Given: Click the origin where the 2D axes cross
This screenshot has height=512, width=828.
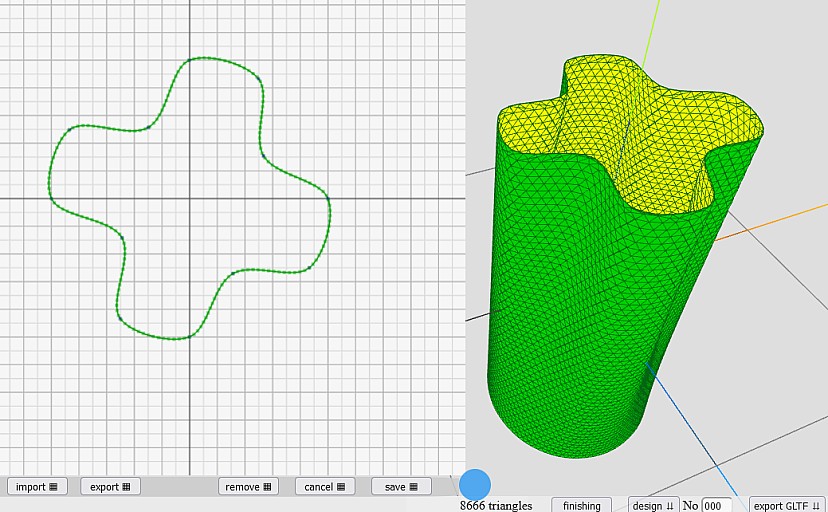Looking at the screenshot, I should click(x=189, y=198).
